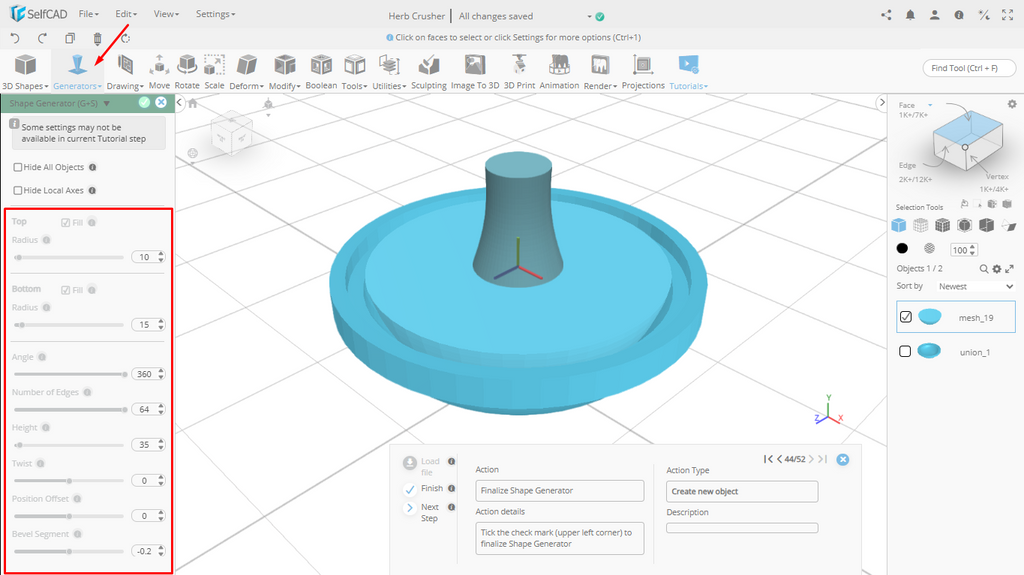Uncheck the mesh_19 object checkbox

point(906,317)
